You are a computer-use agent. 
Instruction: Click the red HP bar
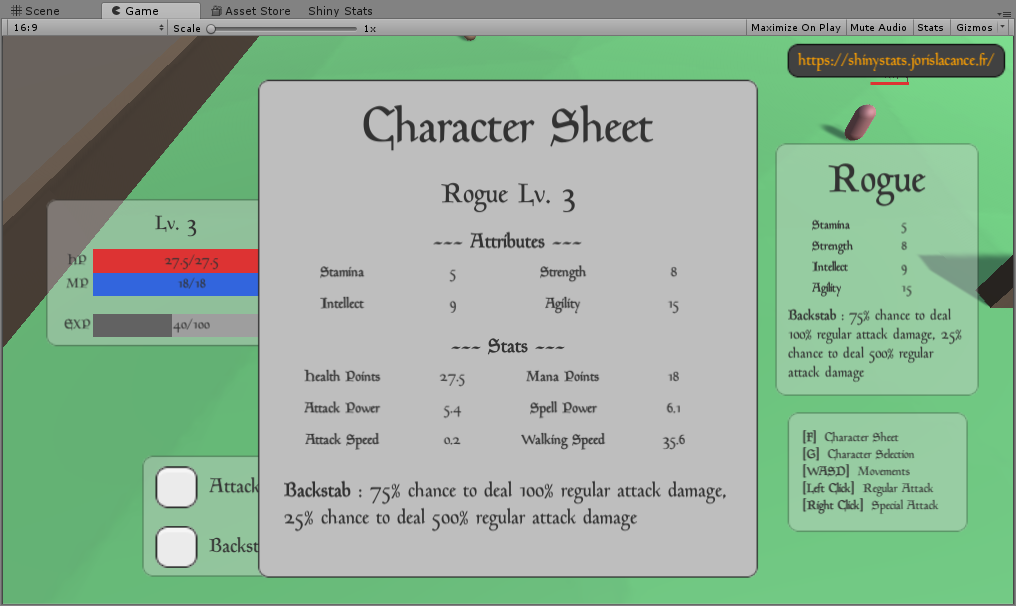tap(175, 262)
